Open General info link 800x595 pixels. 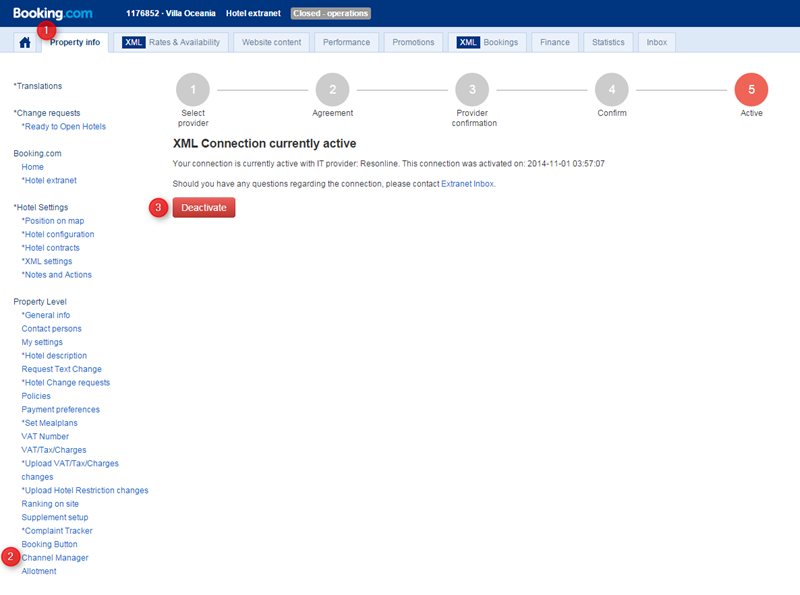pyautogui.click(x=46, y=315)
